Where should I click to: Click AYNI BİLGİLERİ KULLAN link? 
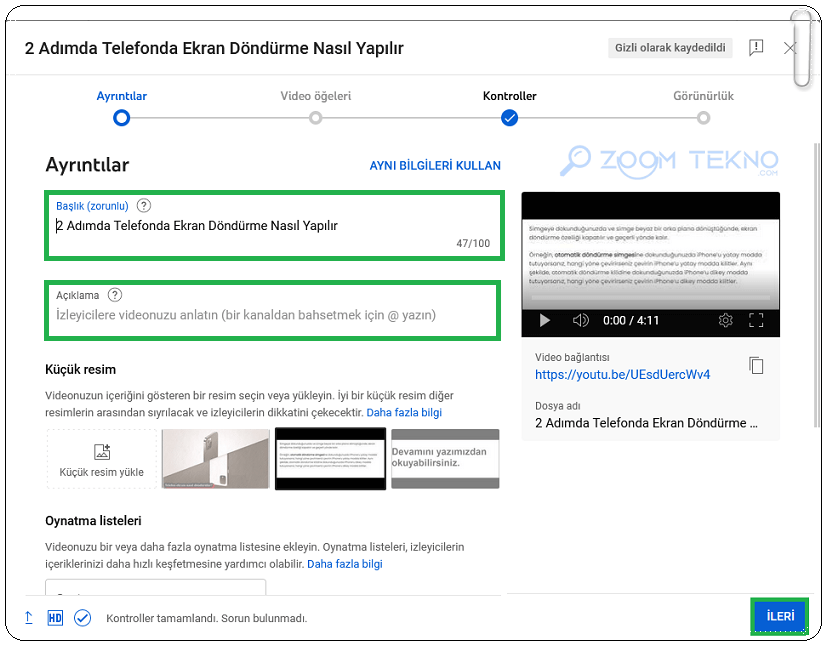coord(435,166)
